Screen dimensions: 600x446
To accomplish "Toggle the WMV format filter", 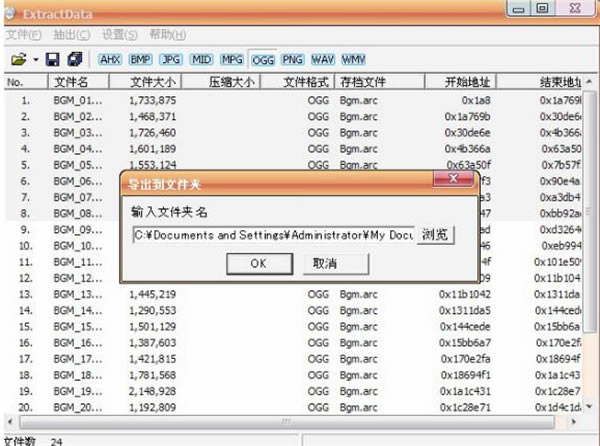I will click(x=353, y=59).
